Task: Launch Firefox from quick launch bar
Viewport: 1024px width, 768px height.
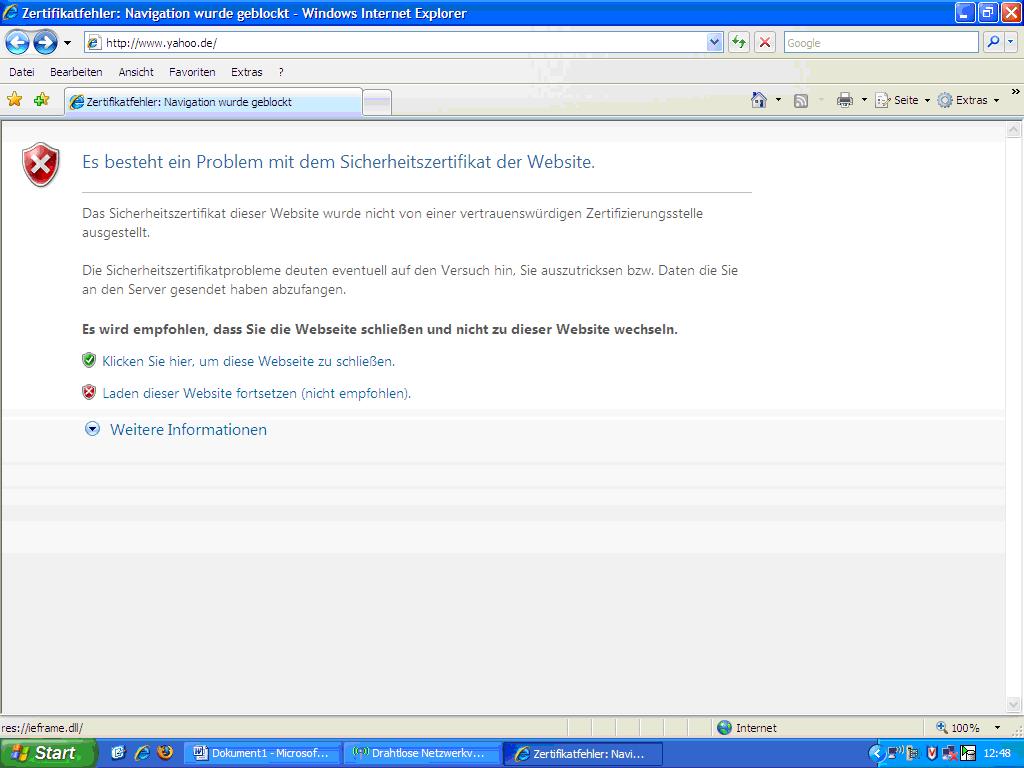Action: click(165, 753)
